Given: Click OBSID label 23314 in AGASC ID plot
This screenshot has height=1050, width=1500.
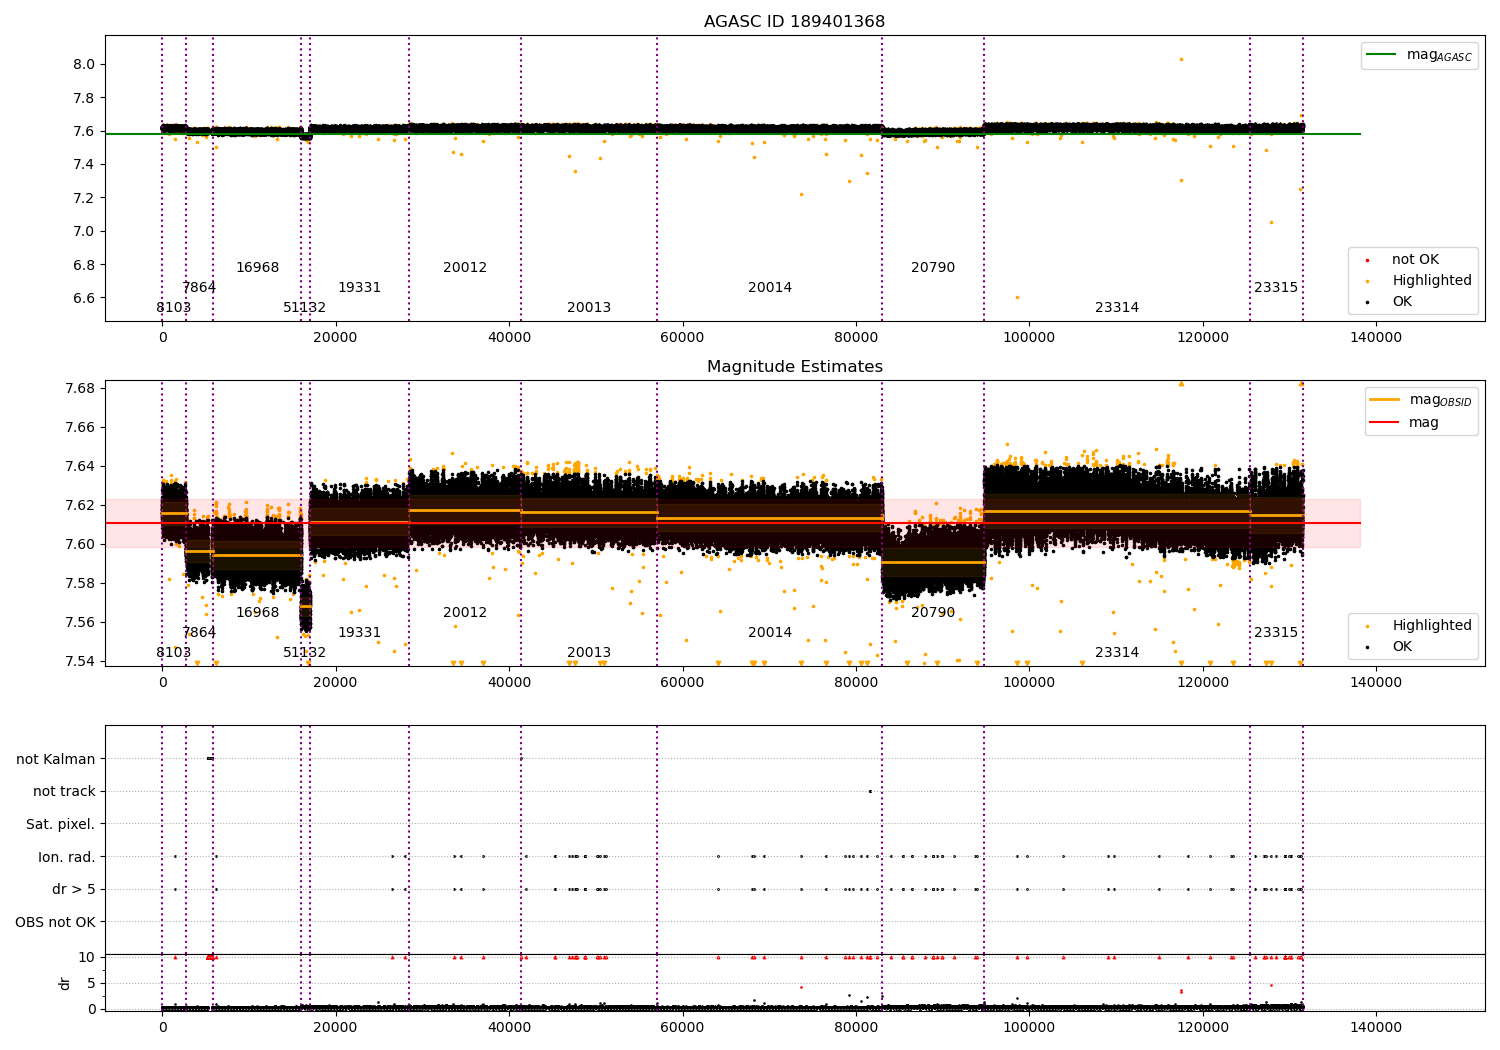Looking at the screenshot, I should click(x=1117, y=308).
